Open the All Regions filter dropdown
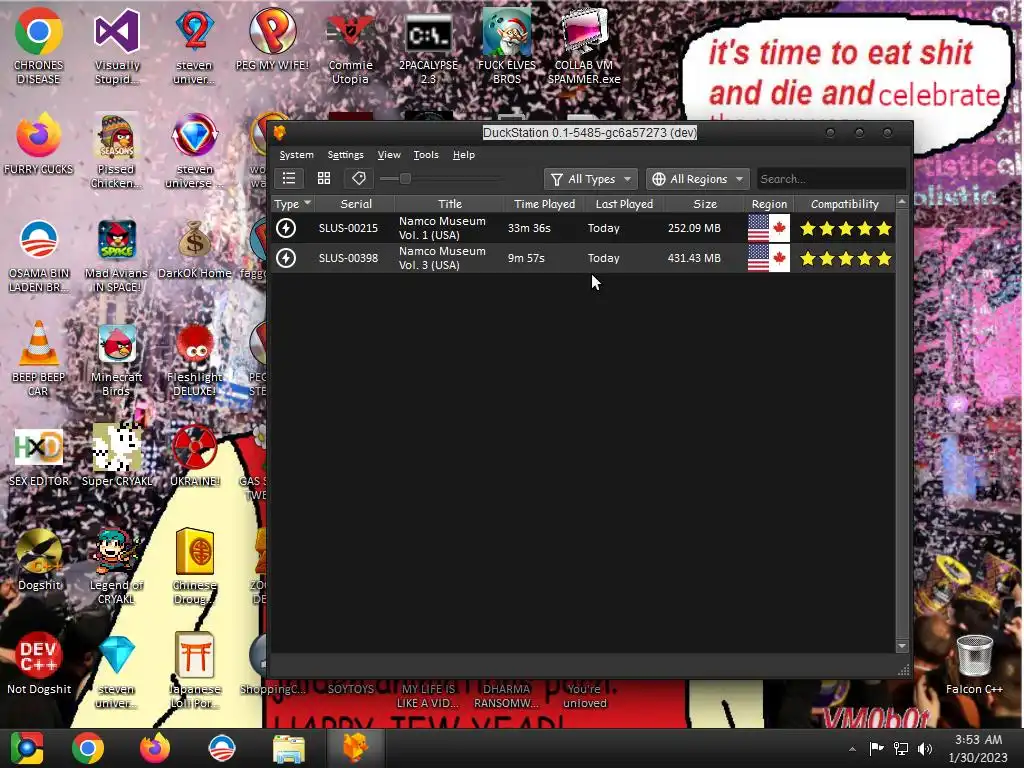The height and width of the screenshot is (768, 1024). (x=697, y=179)
